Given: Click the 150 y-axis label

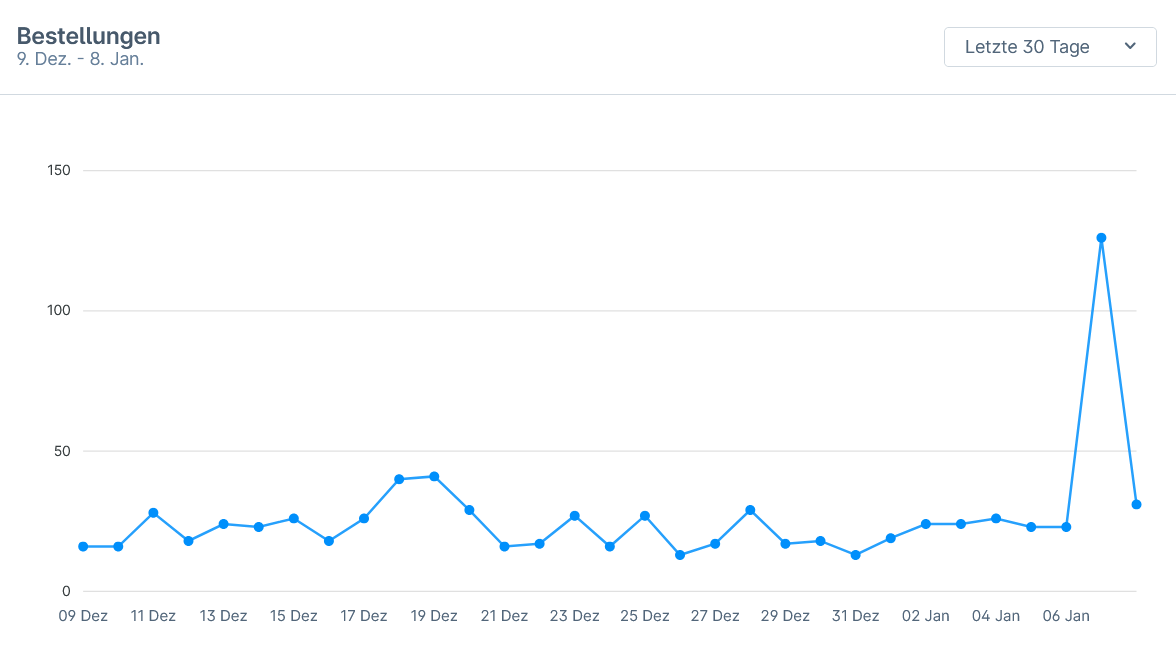Looking at the screenshot, I should (x=59, y=171).
